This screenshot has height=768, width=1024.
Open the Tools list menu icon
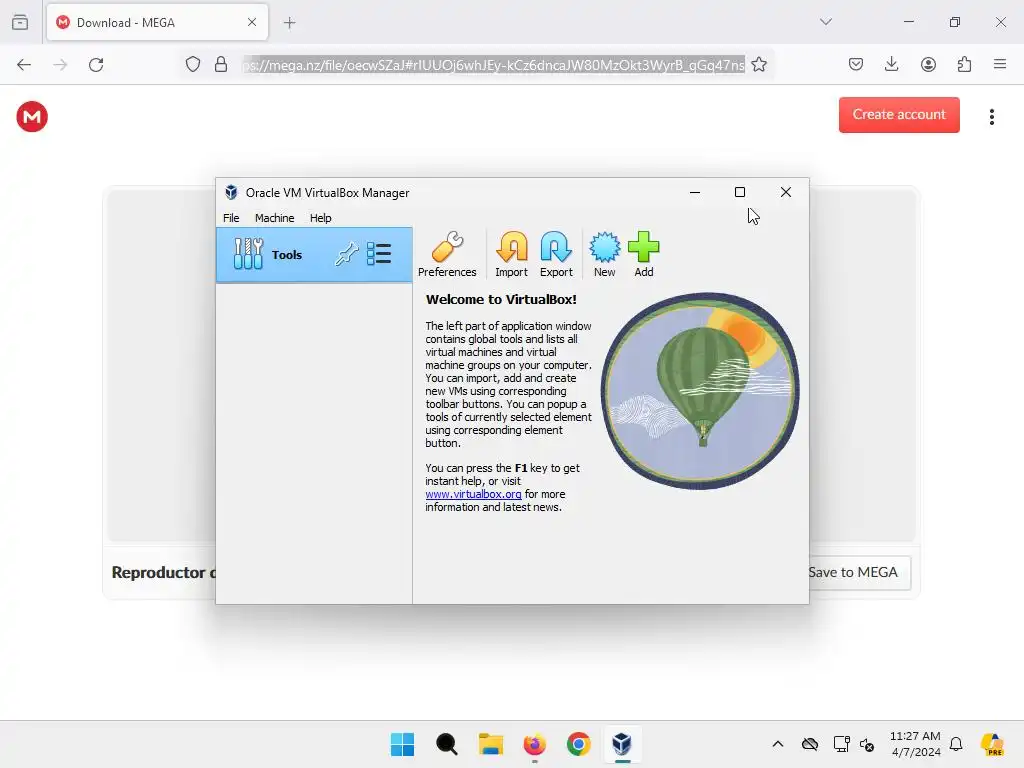tap(379, 254)
